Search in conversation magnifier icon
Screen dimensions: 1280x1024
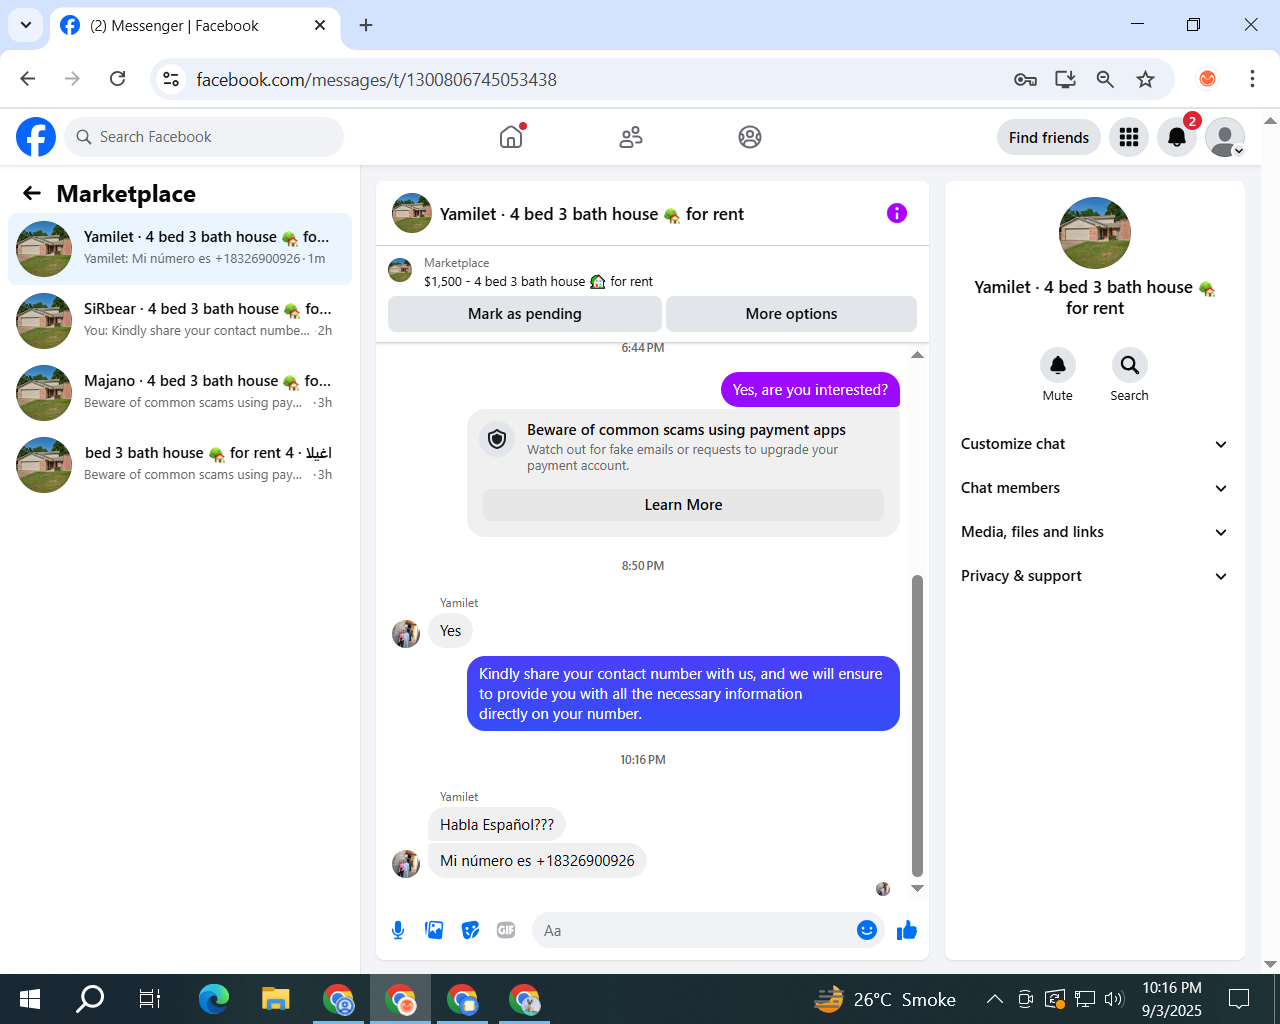[x=1129, y=365]
